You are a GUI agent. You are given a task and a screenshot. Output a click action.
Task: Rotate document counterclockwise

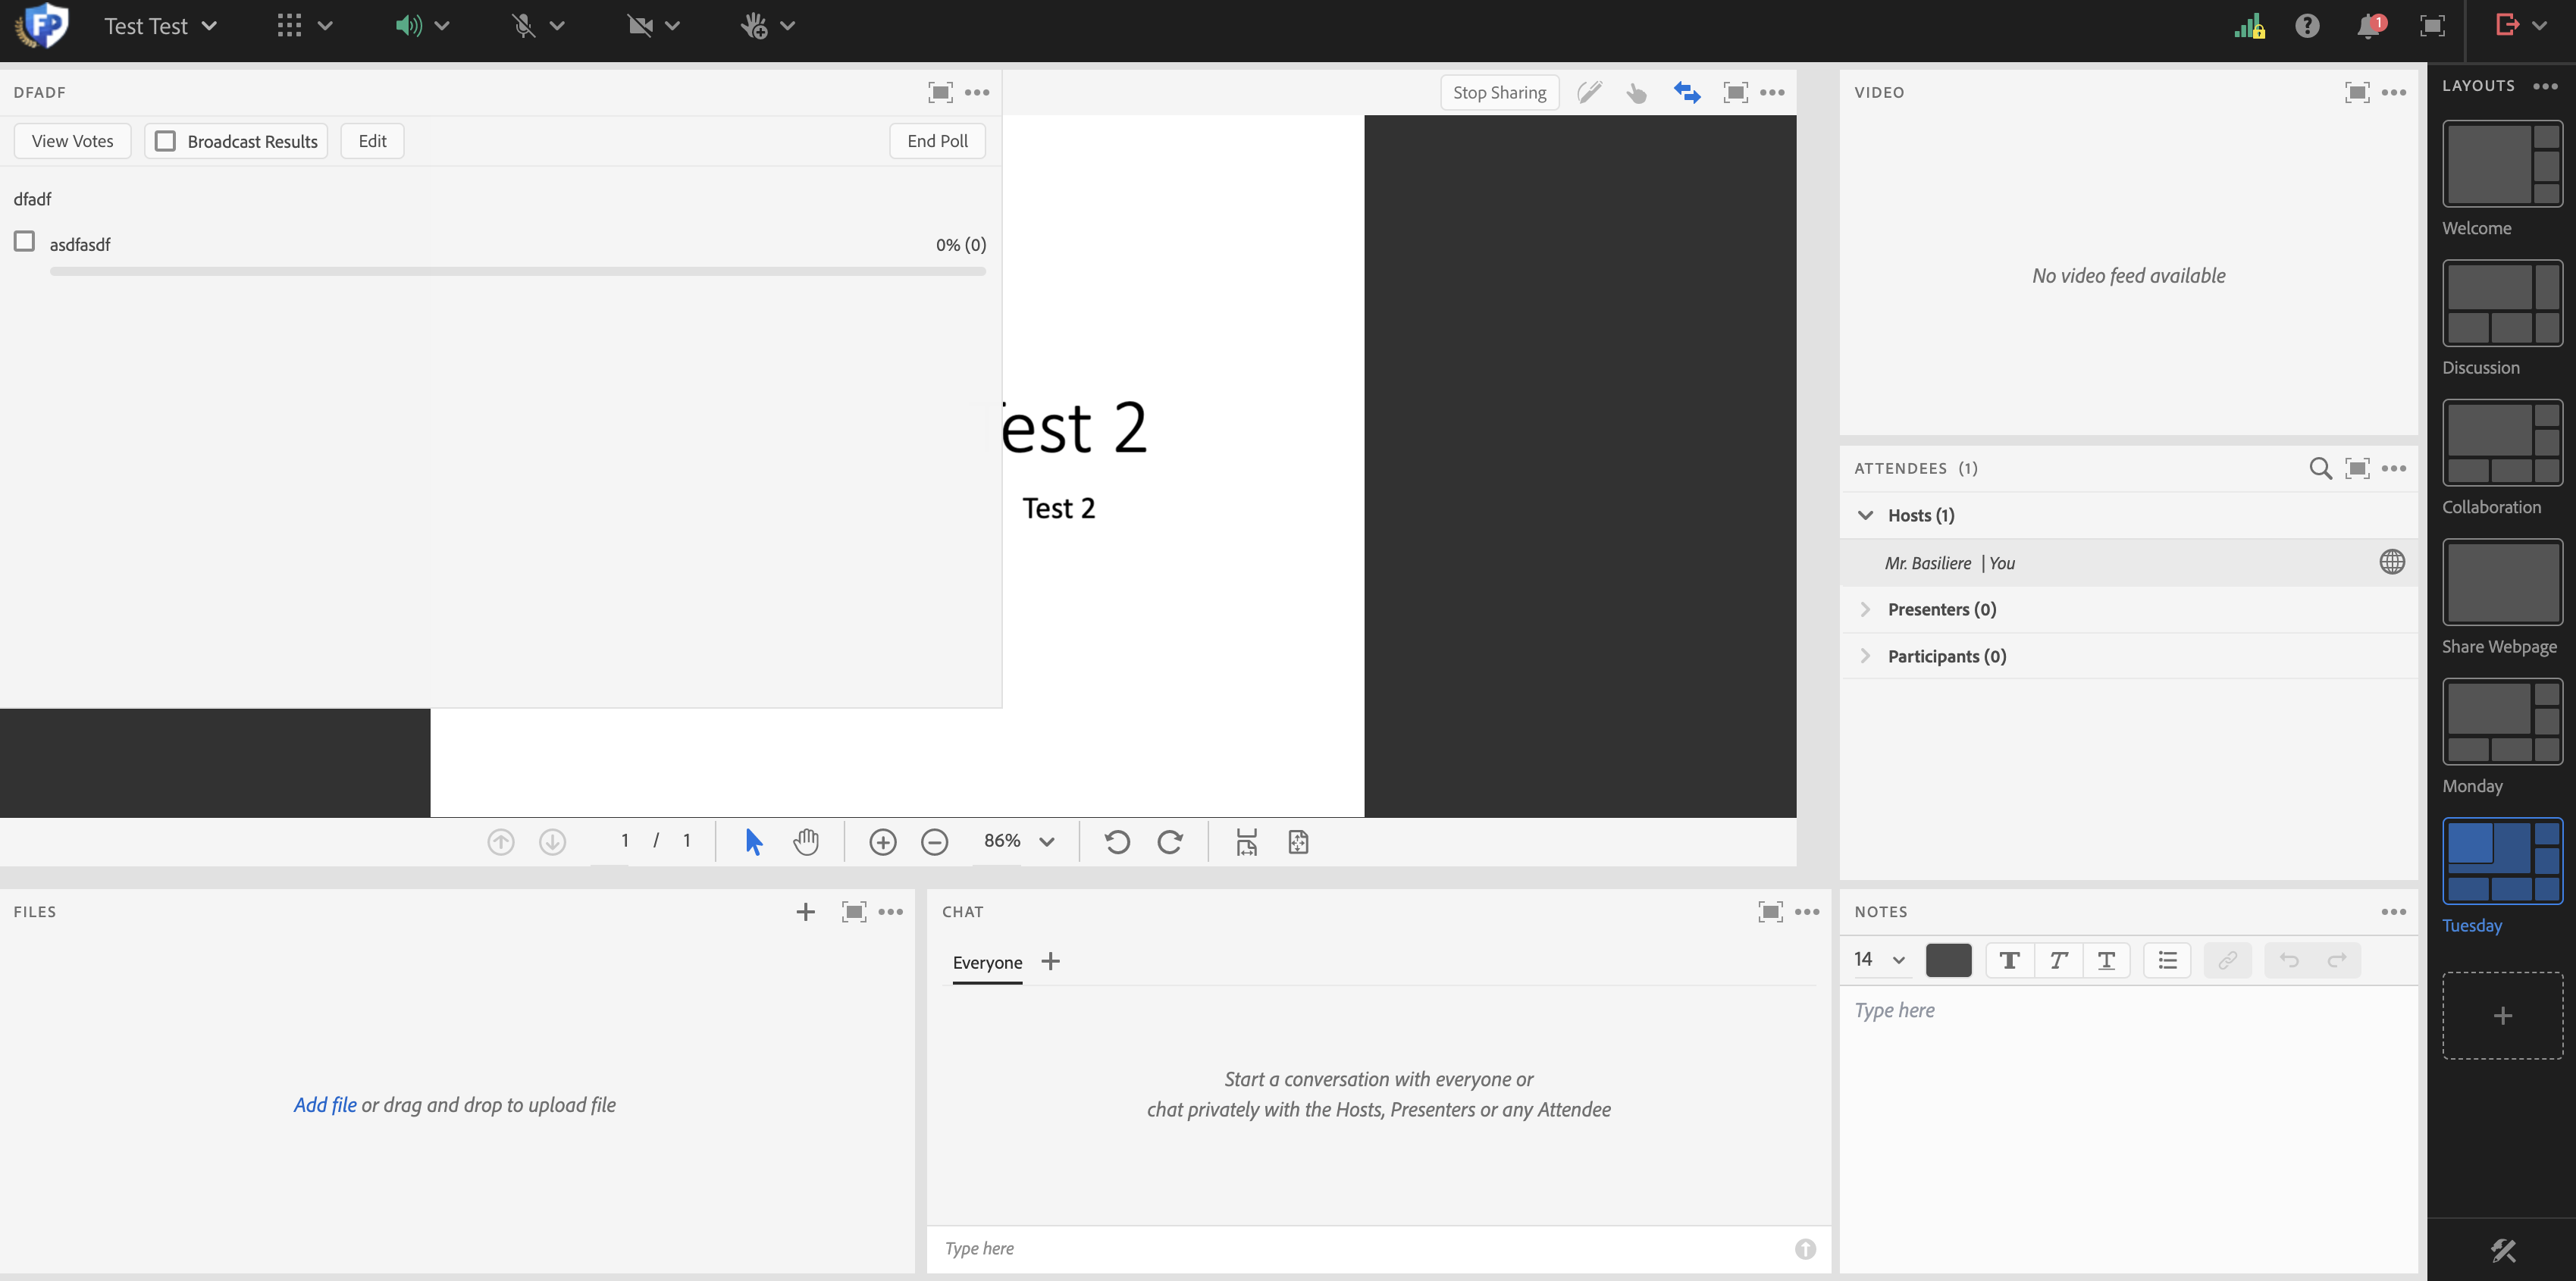click(x=1117, y=842)
